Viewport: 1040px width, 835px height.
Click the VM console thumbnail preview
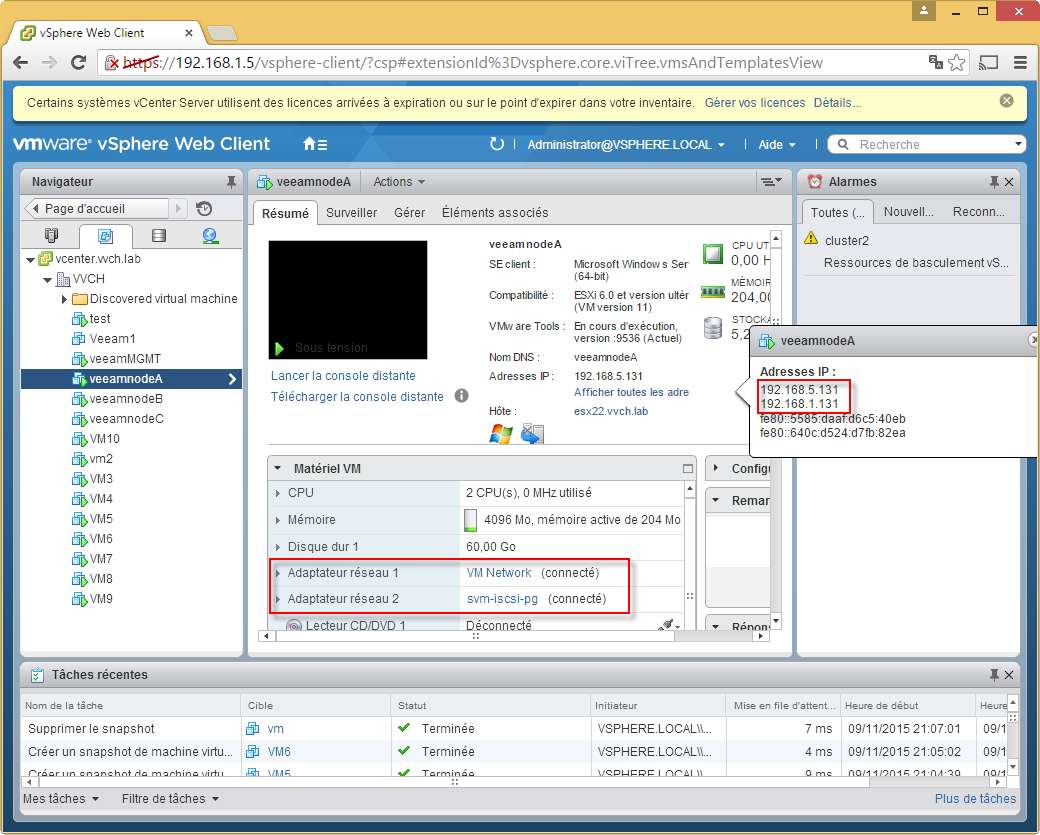pyautogui.click(x=348, y=300)
